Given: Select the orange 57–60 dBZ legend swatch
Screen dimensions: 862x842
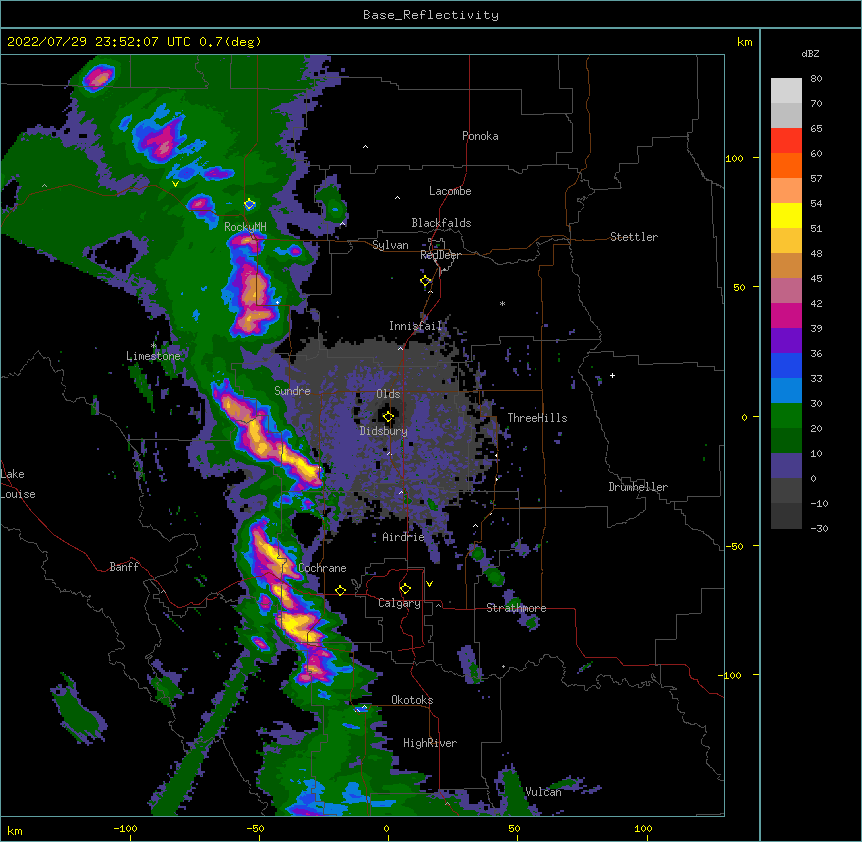Looking at the screenshot, I should tap(786, 165).
